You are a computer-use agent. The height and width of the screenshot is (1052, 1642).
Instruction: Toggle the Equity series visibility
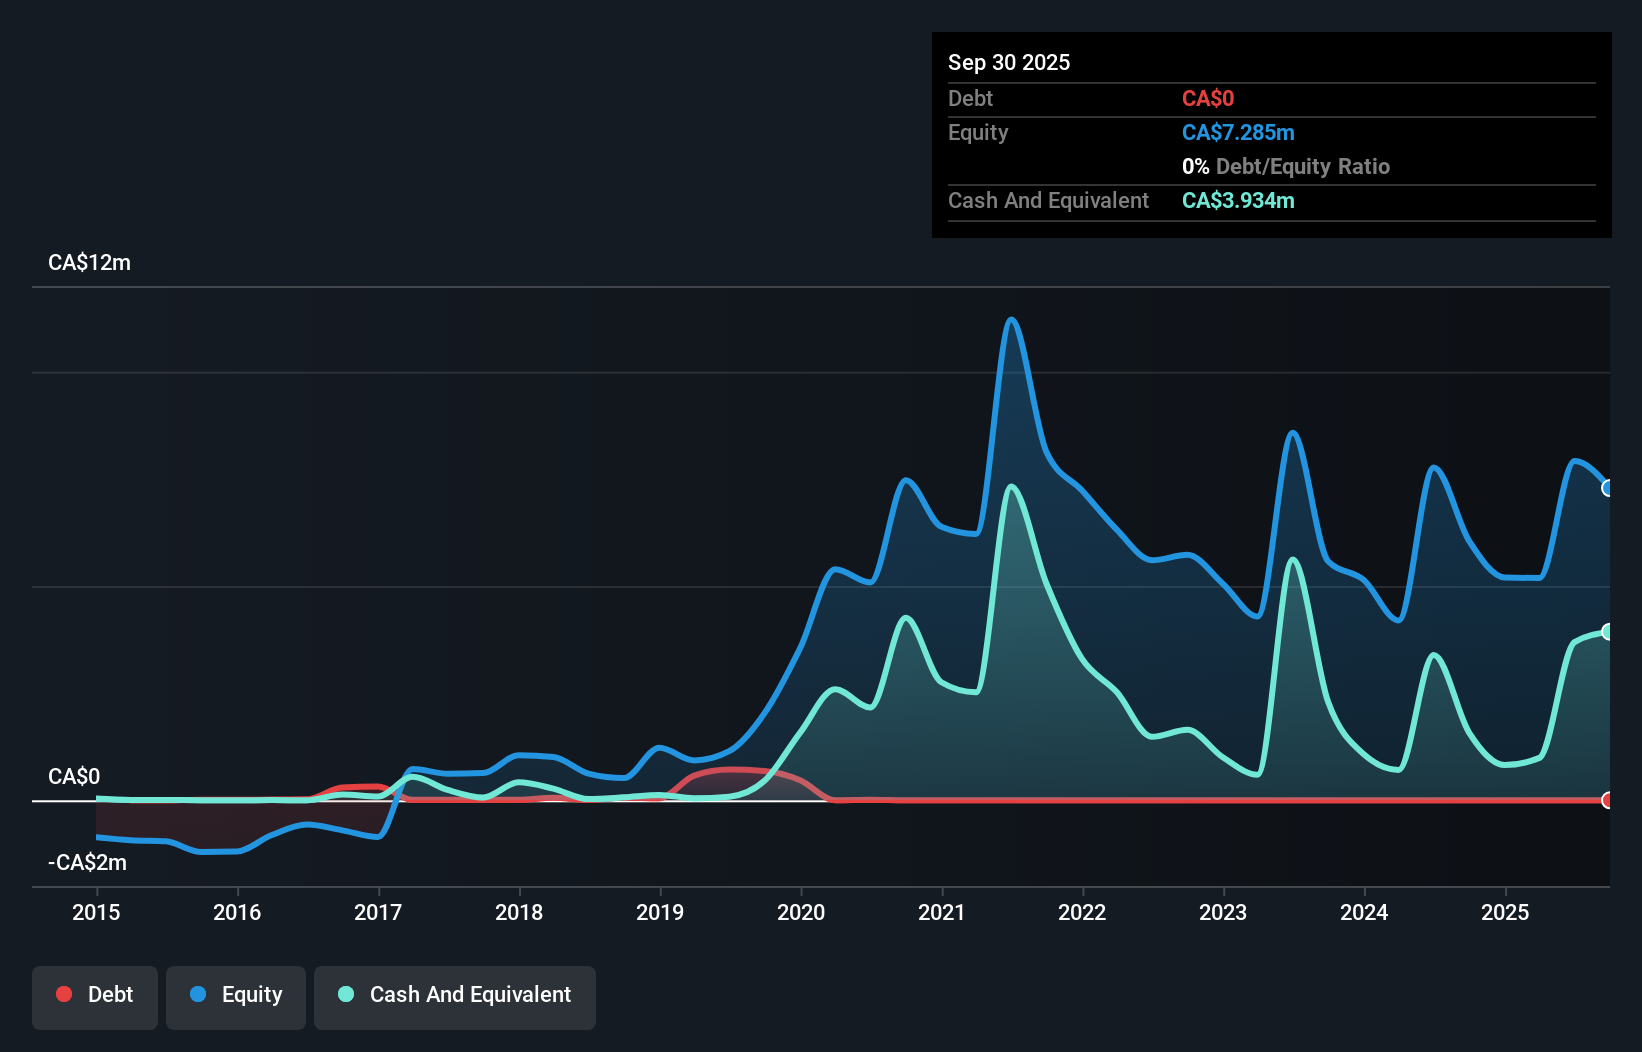tap(235, 994)
